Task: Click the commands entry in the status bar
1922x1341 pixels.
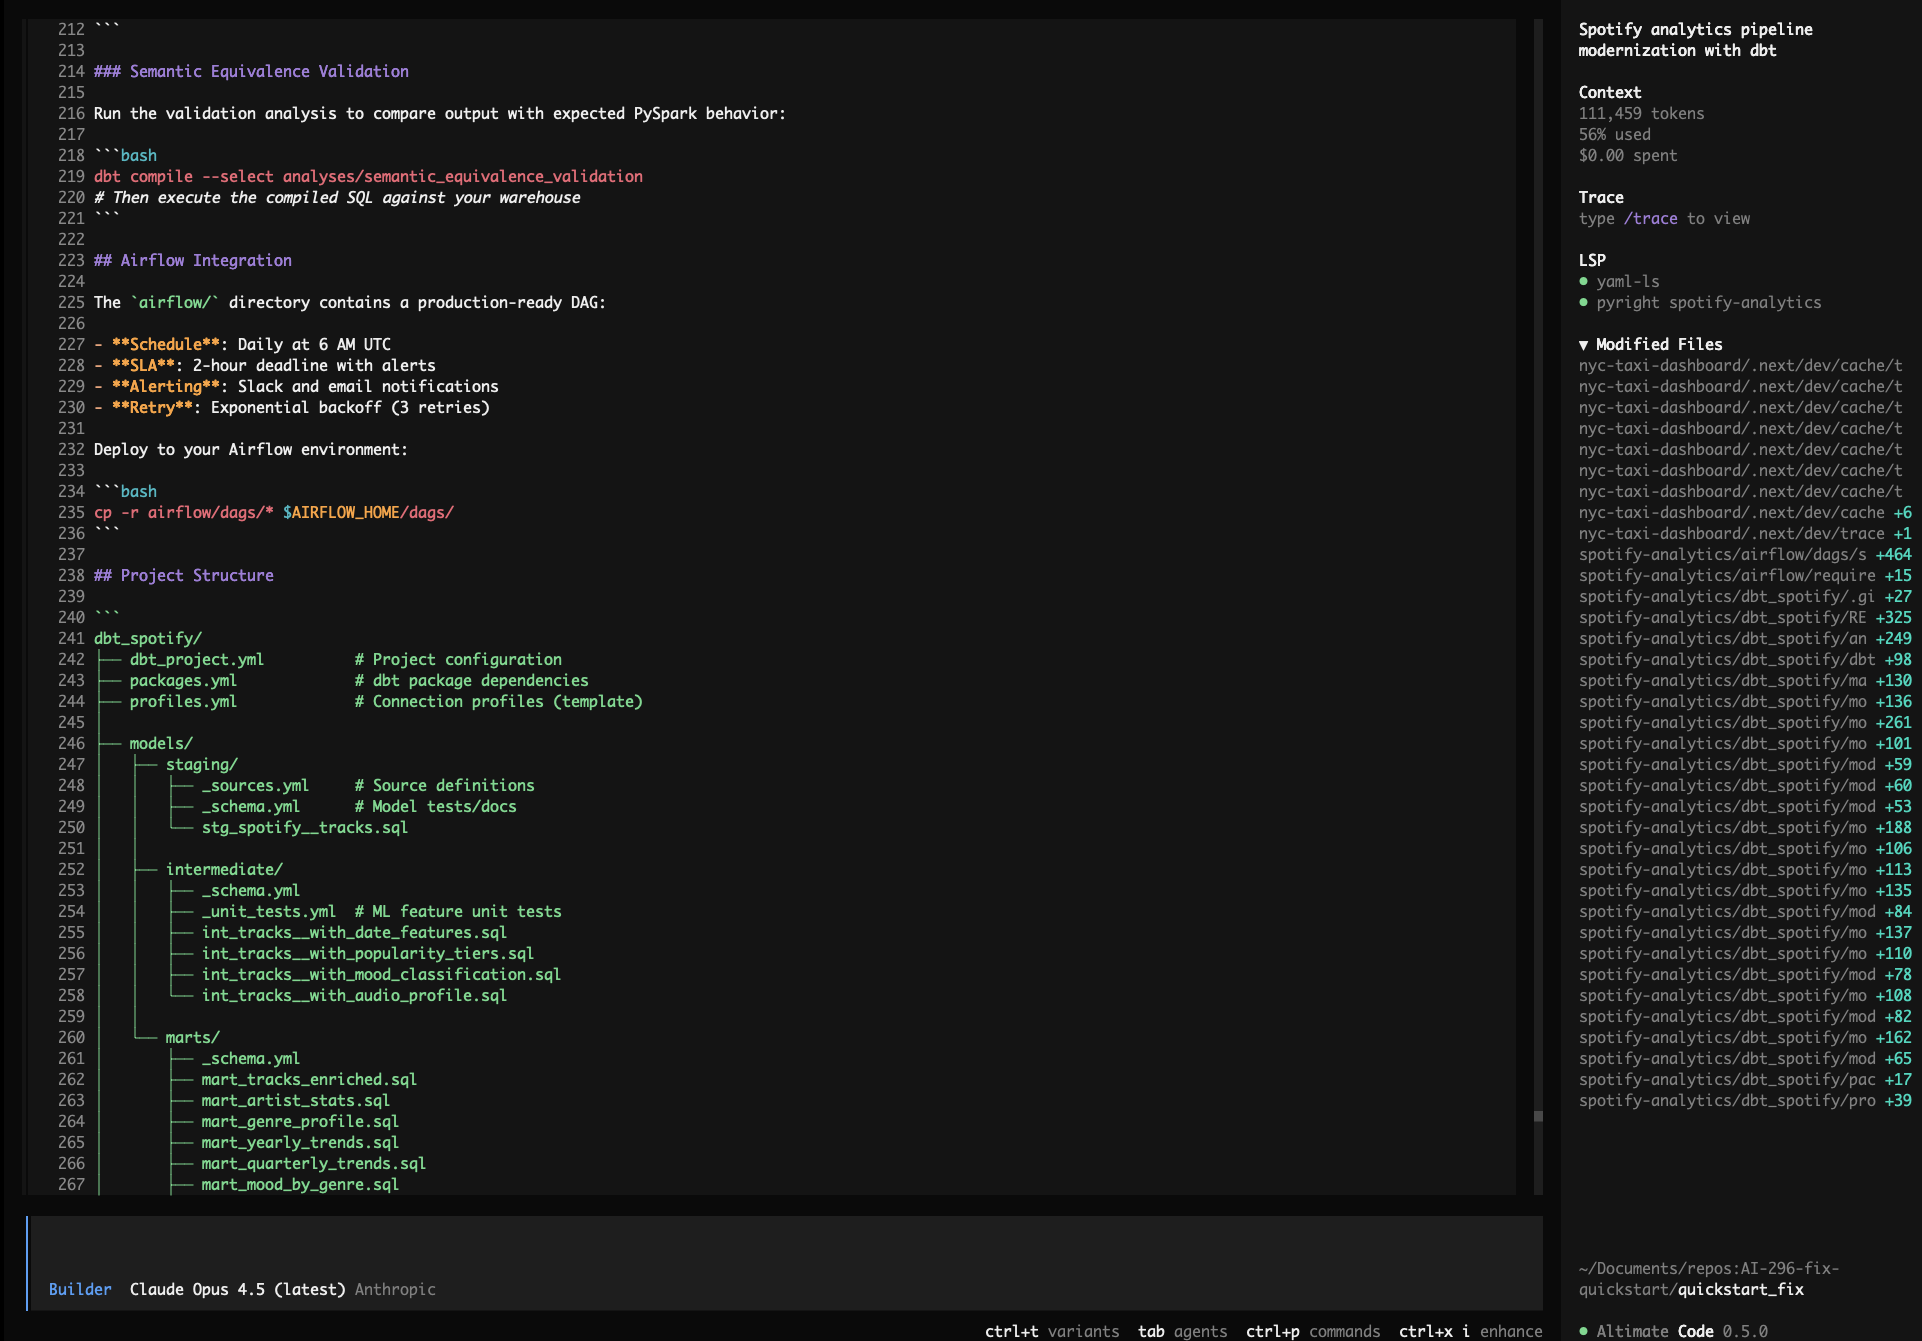Action: (1344, 1331)
